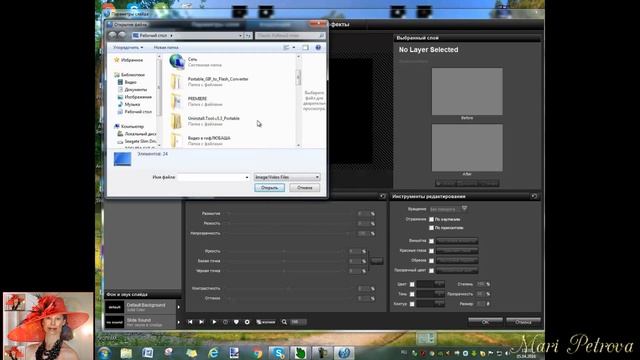Open Image/Video Files type dropdown

pos(287,177)
